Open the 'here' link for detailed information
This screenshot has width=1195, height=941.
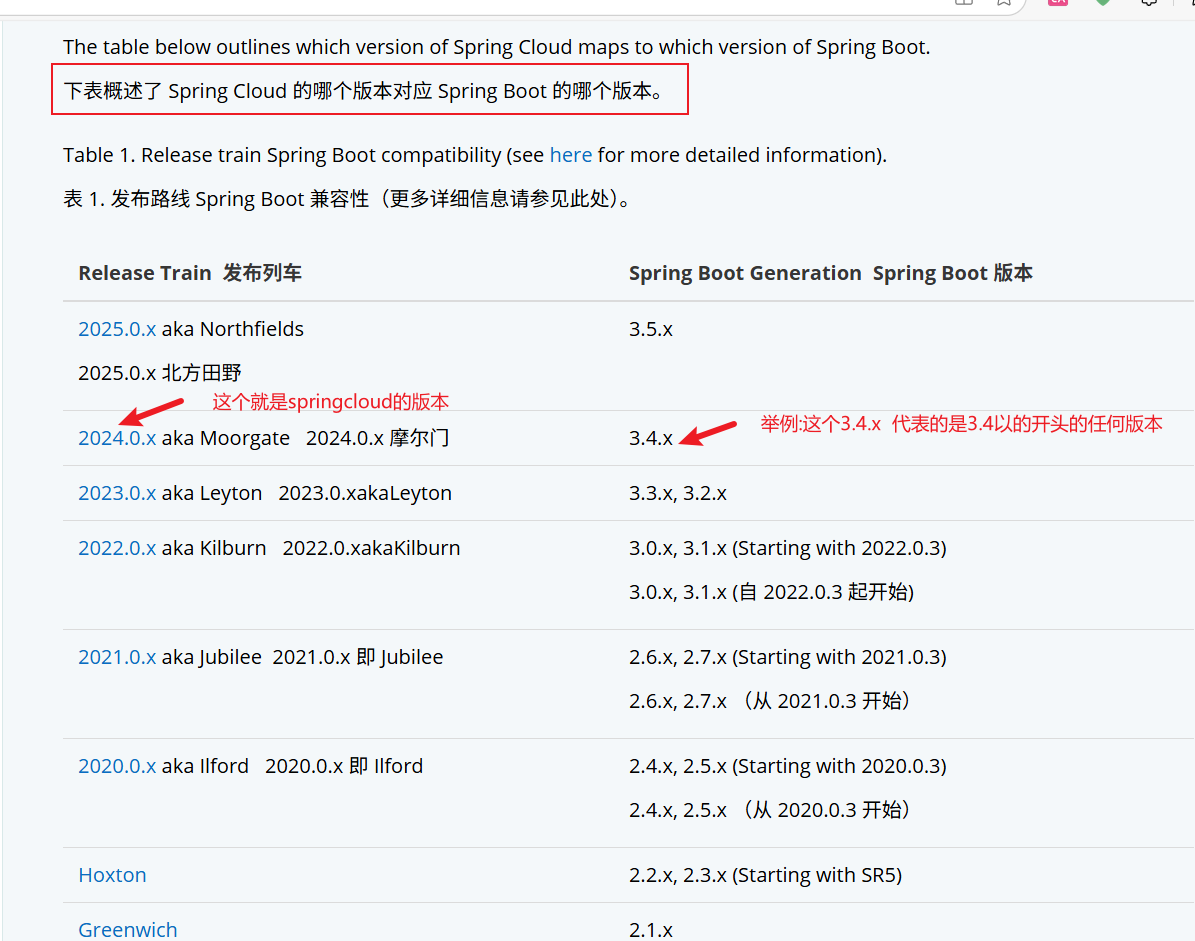click(571, 155)
